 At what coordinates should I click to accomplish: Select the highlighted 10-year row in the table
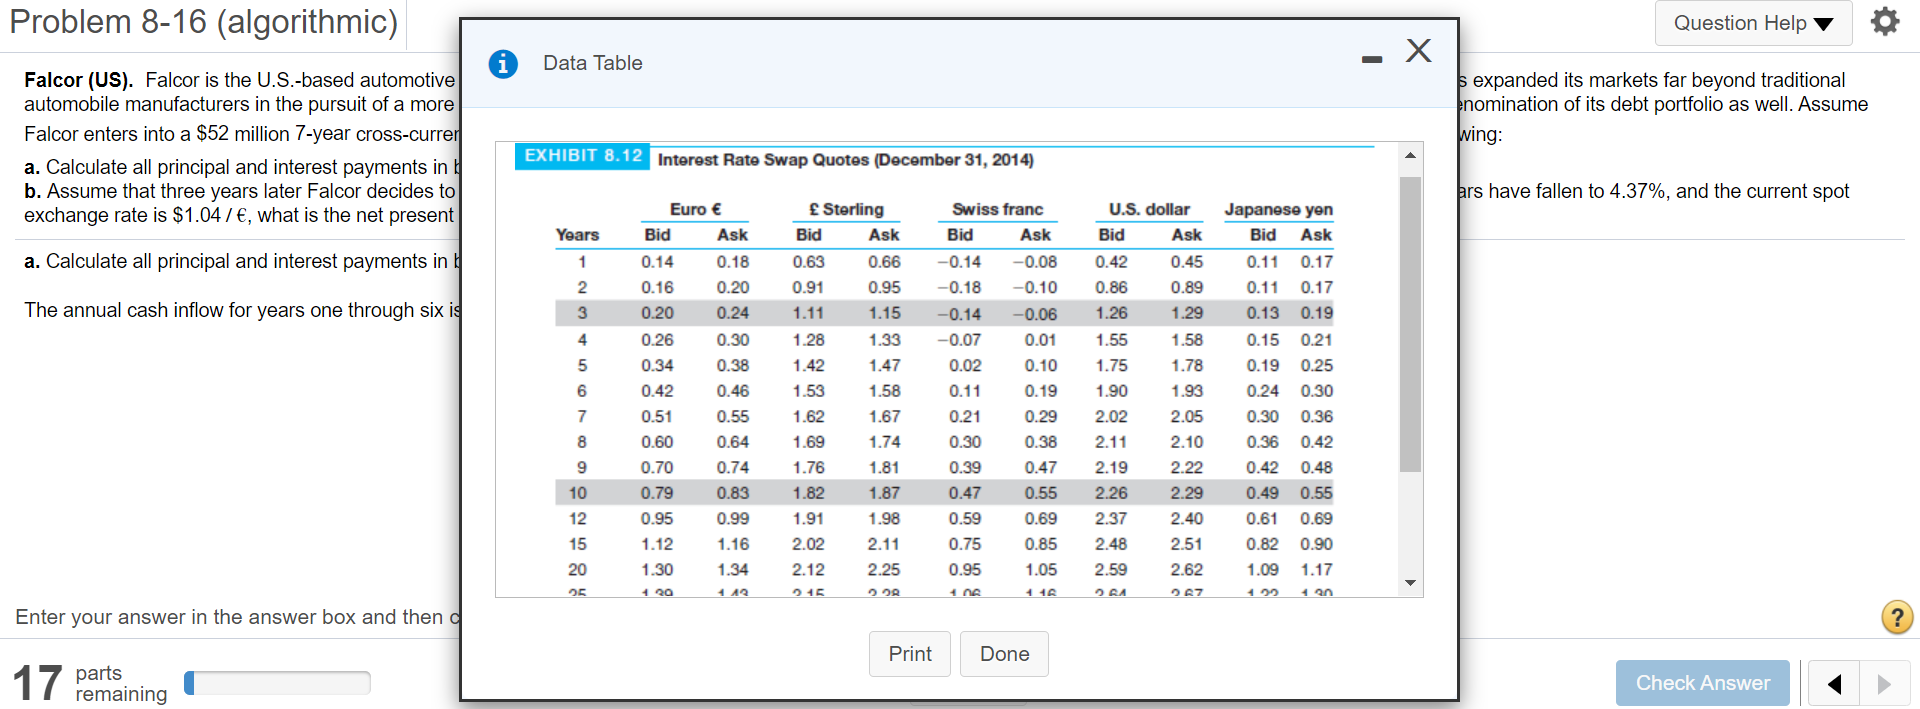pos(944,493)
